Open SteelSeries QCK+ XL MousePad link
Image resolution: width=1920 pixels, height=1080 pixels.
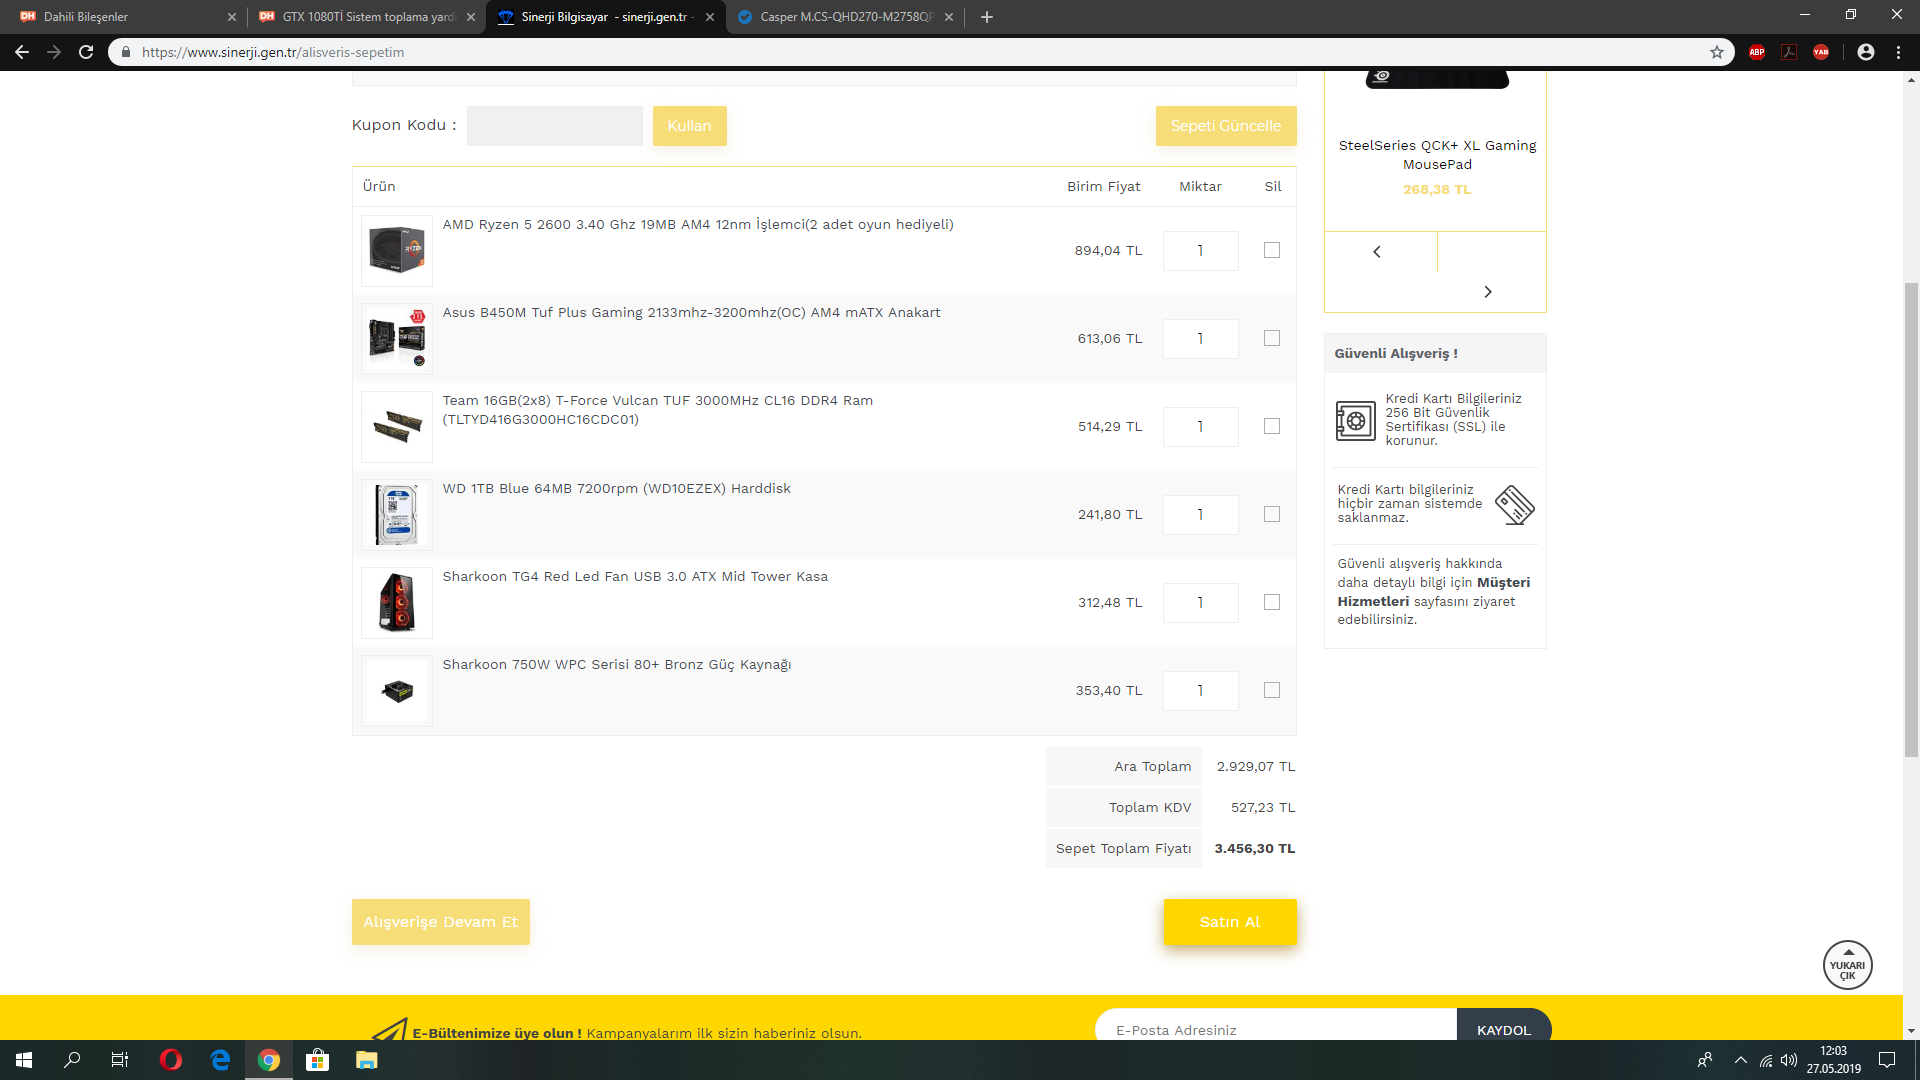point(1437,155)
